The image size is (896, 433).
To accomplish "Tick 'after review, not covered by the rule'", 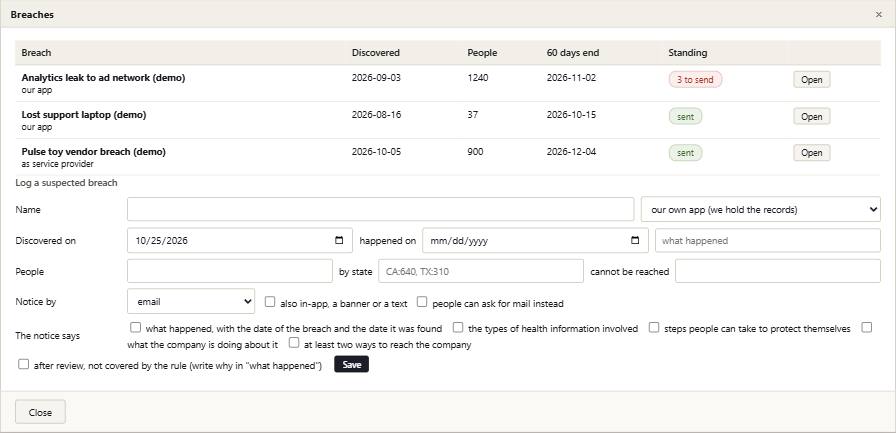I will [23, 364].
